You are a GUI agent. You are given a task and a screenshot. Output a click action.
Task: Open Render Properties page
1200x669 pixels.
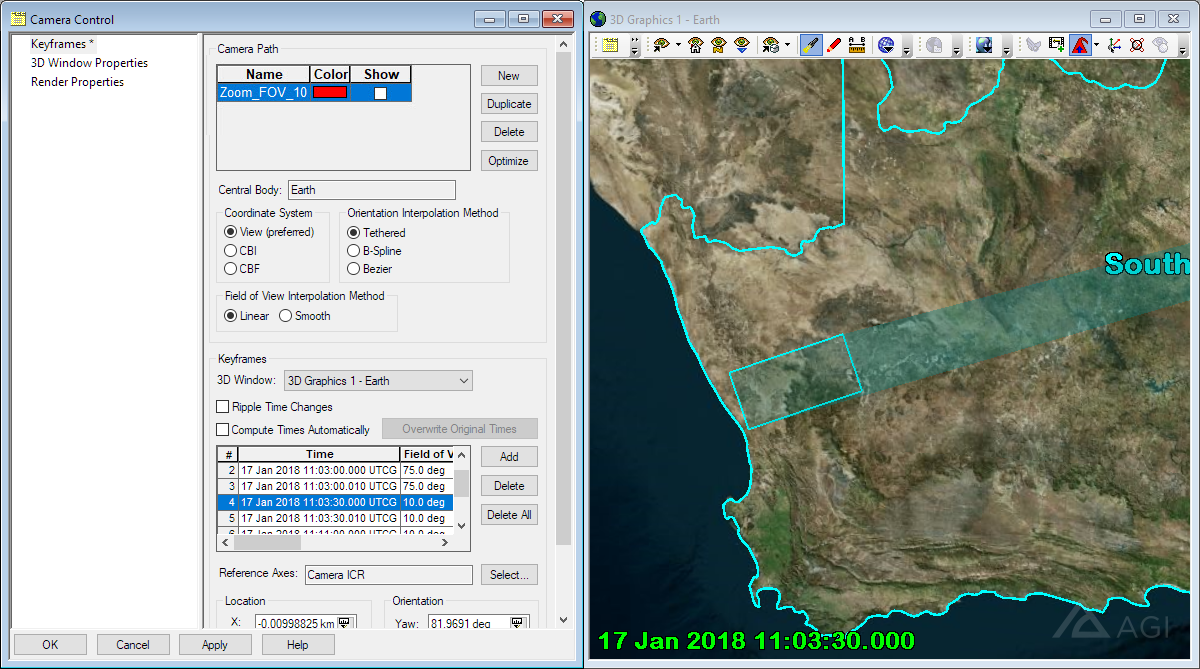[77, 82]
